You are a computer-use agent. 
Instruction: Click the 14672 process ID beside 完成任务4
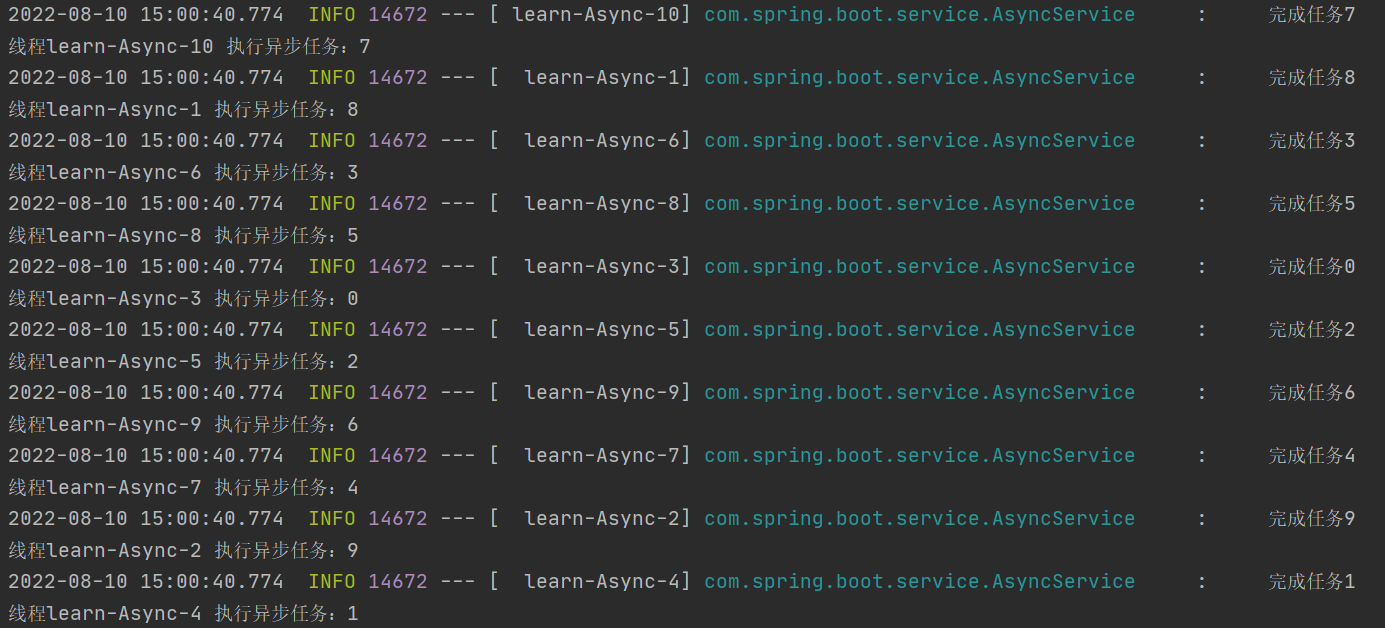(397, 456)
